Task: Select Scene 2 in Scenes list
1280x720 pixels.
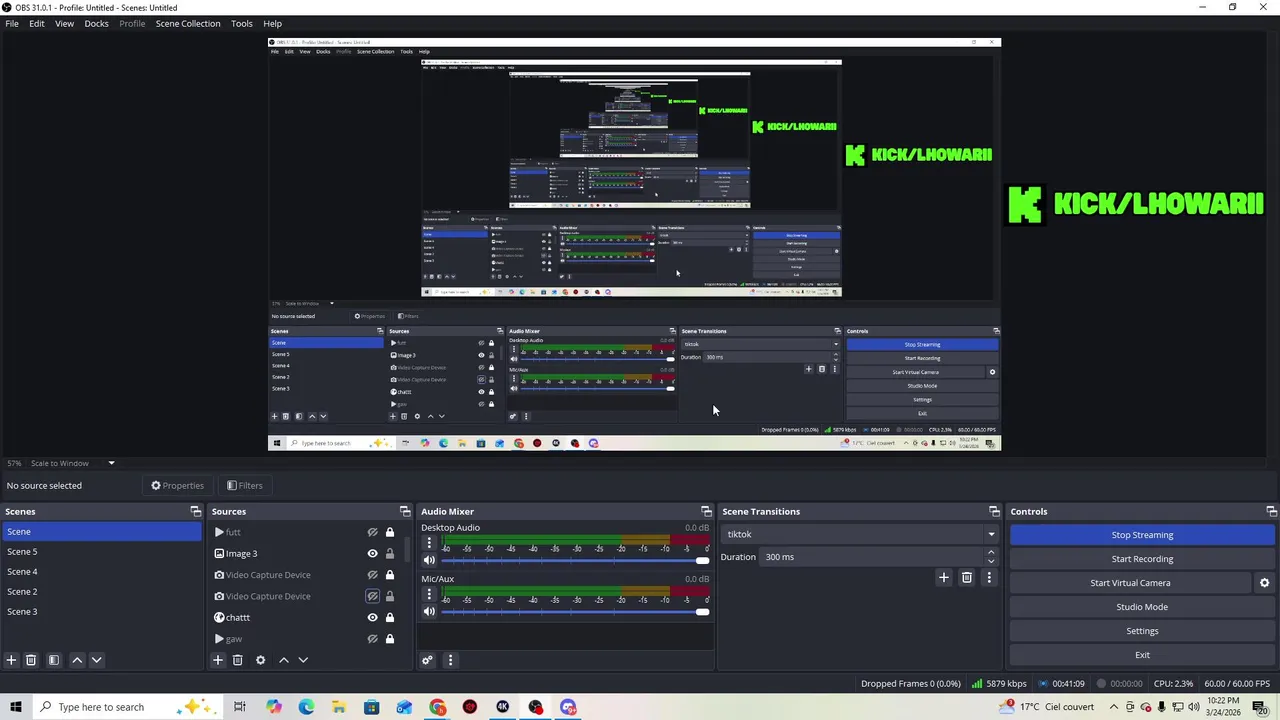Action: (x=101, y=592)
